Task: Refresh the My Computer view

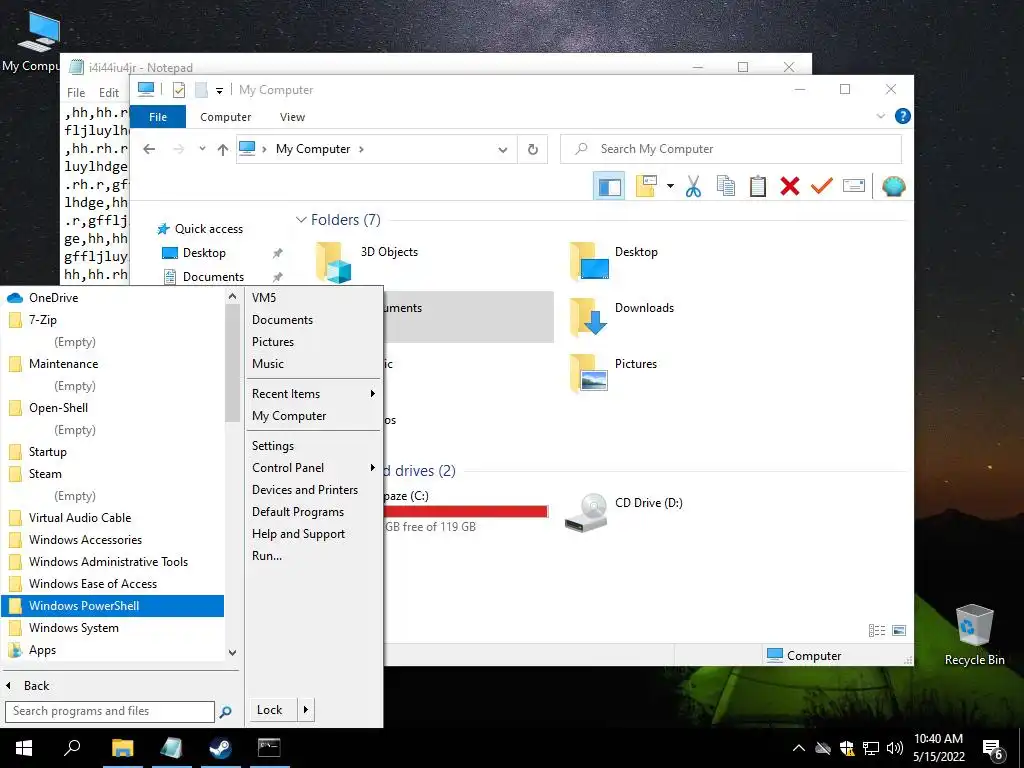Action: pyautogui.click(x=533, y=150)
